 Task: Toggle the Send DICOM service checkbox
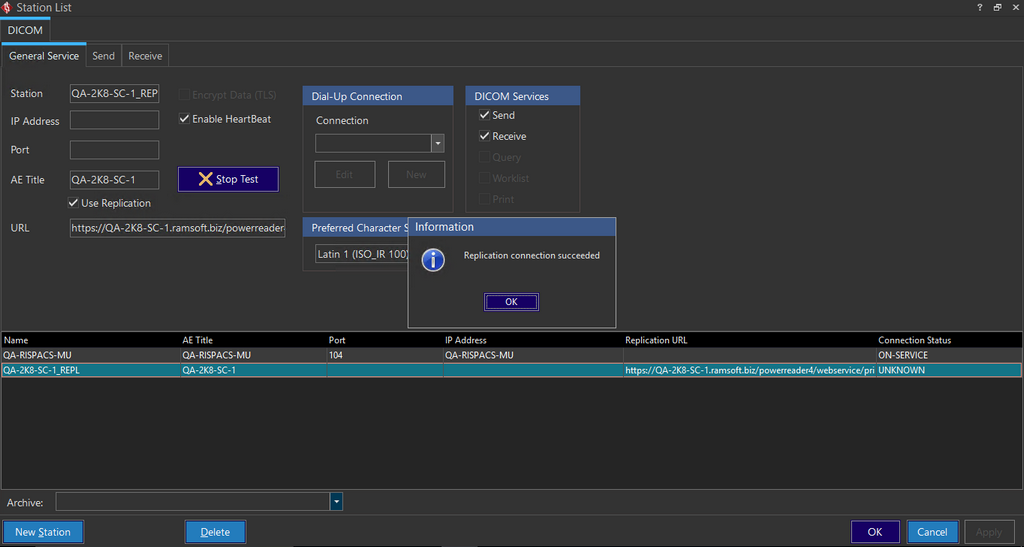(485, 115)
